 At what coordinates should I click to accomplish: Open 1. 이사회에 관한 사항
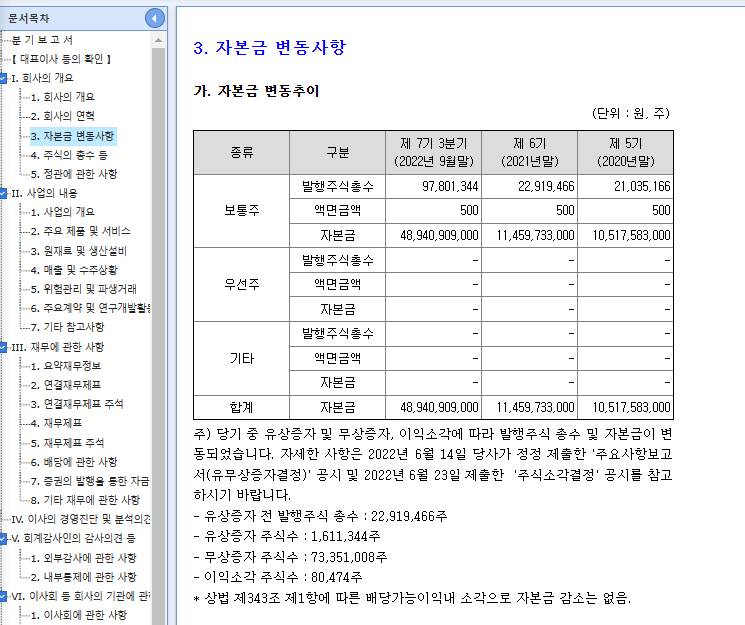[x=79, y=615]
